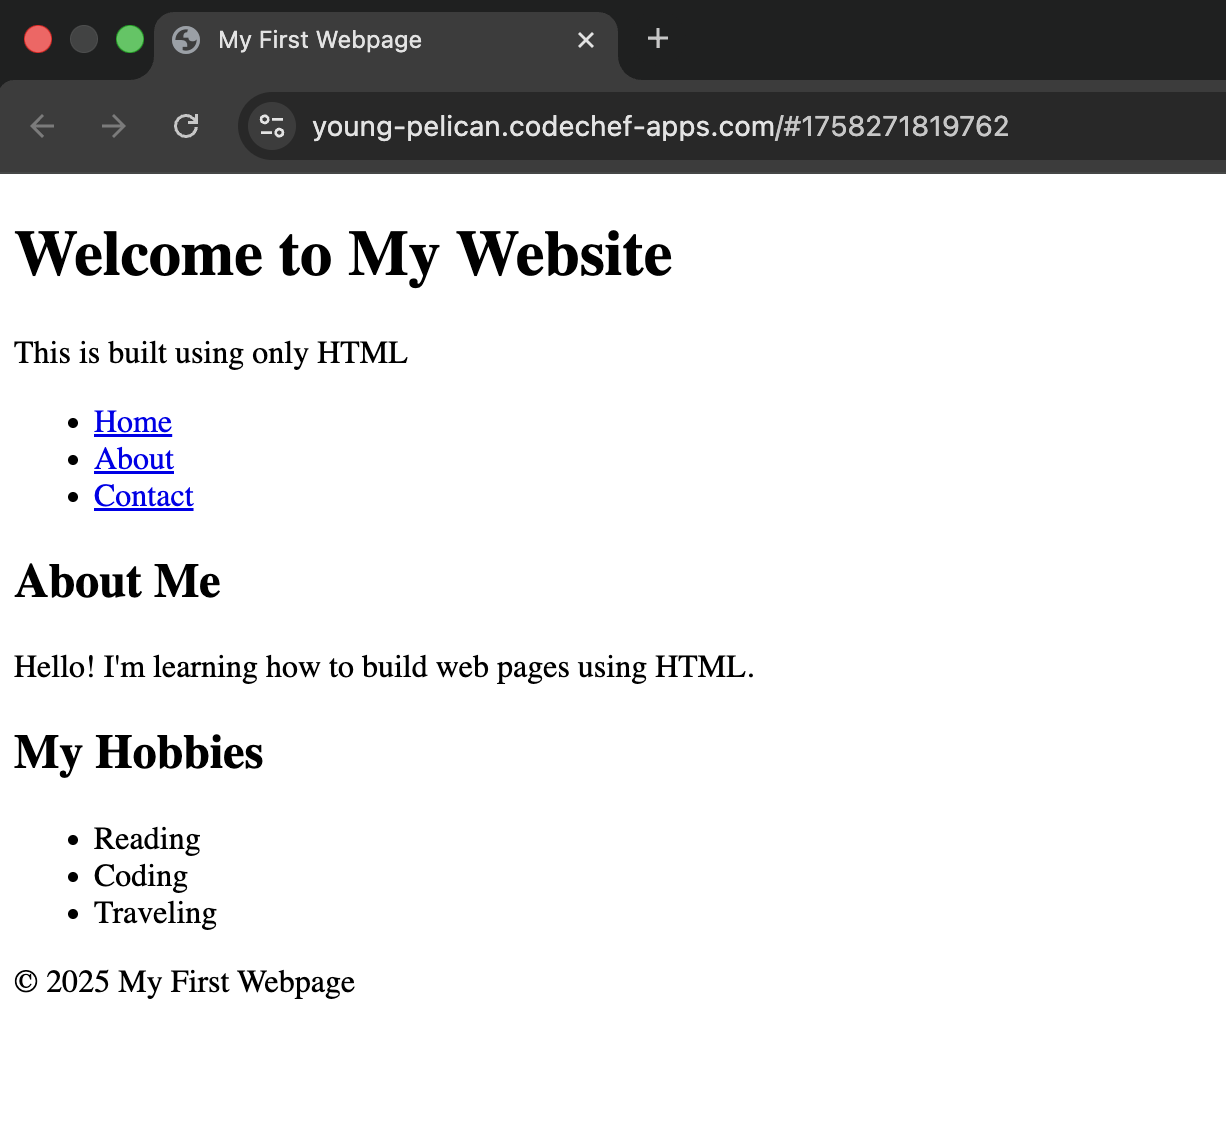
Task: Focus the address bar URL field
Action: coord(660,126)
